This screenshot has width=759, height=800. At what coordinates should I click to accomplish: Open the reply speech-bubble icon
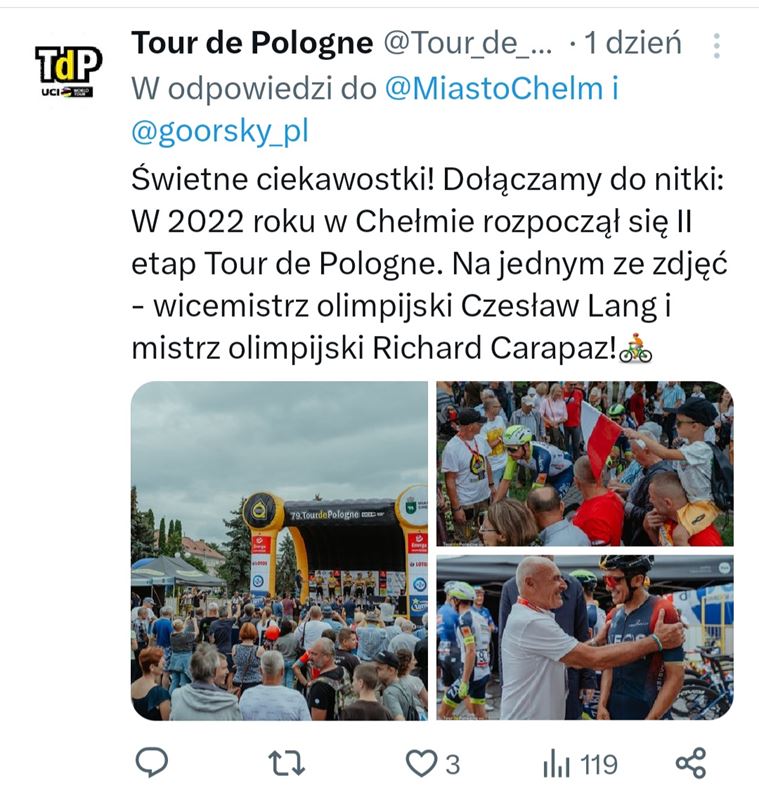tap(151, 762)
